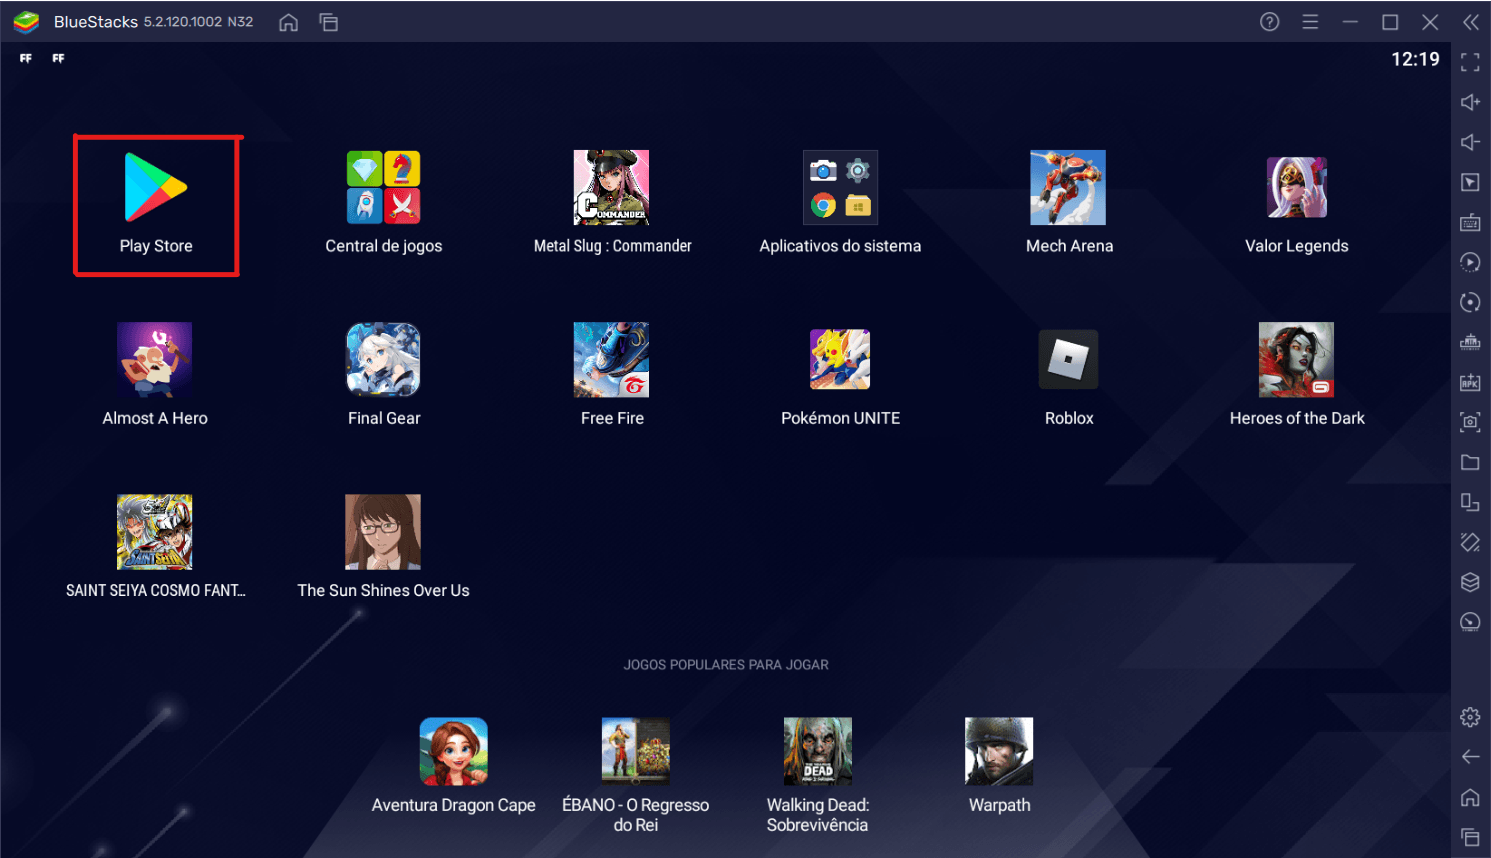Screen dimensions: 1491x858
Task: Click the second FF notification icon
Action: coord(58,59)
